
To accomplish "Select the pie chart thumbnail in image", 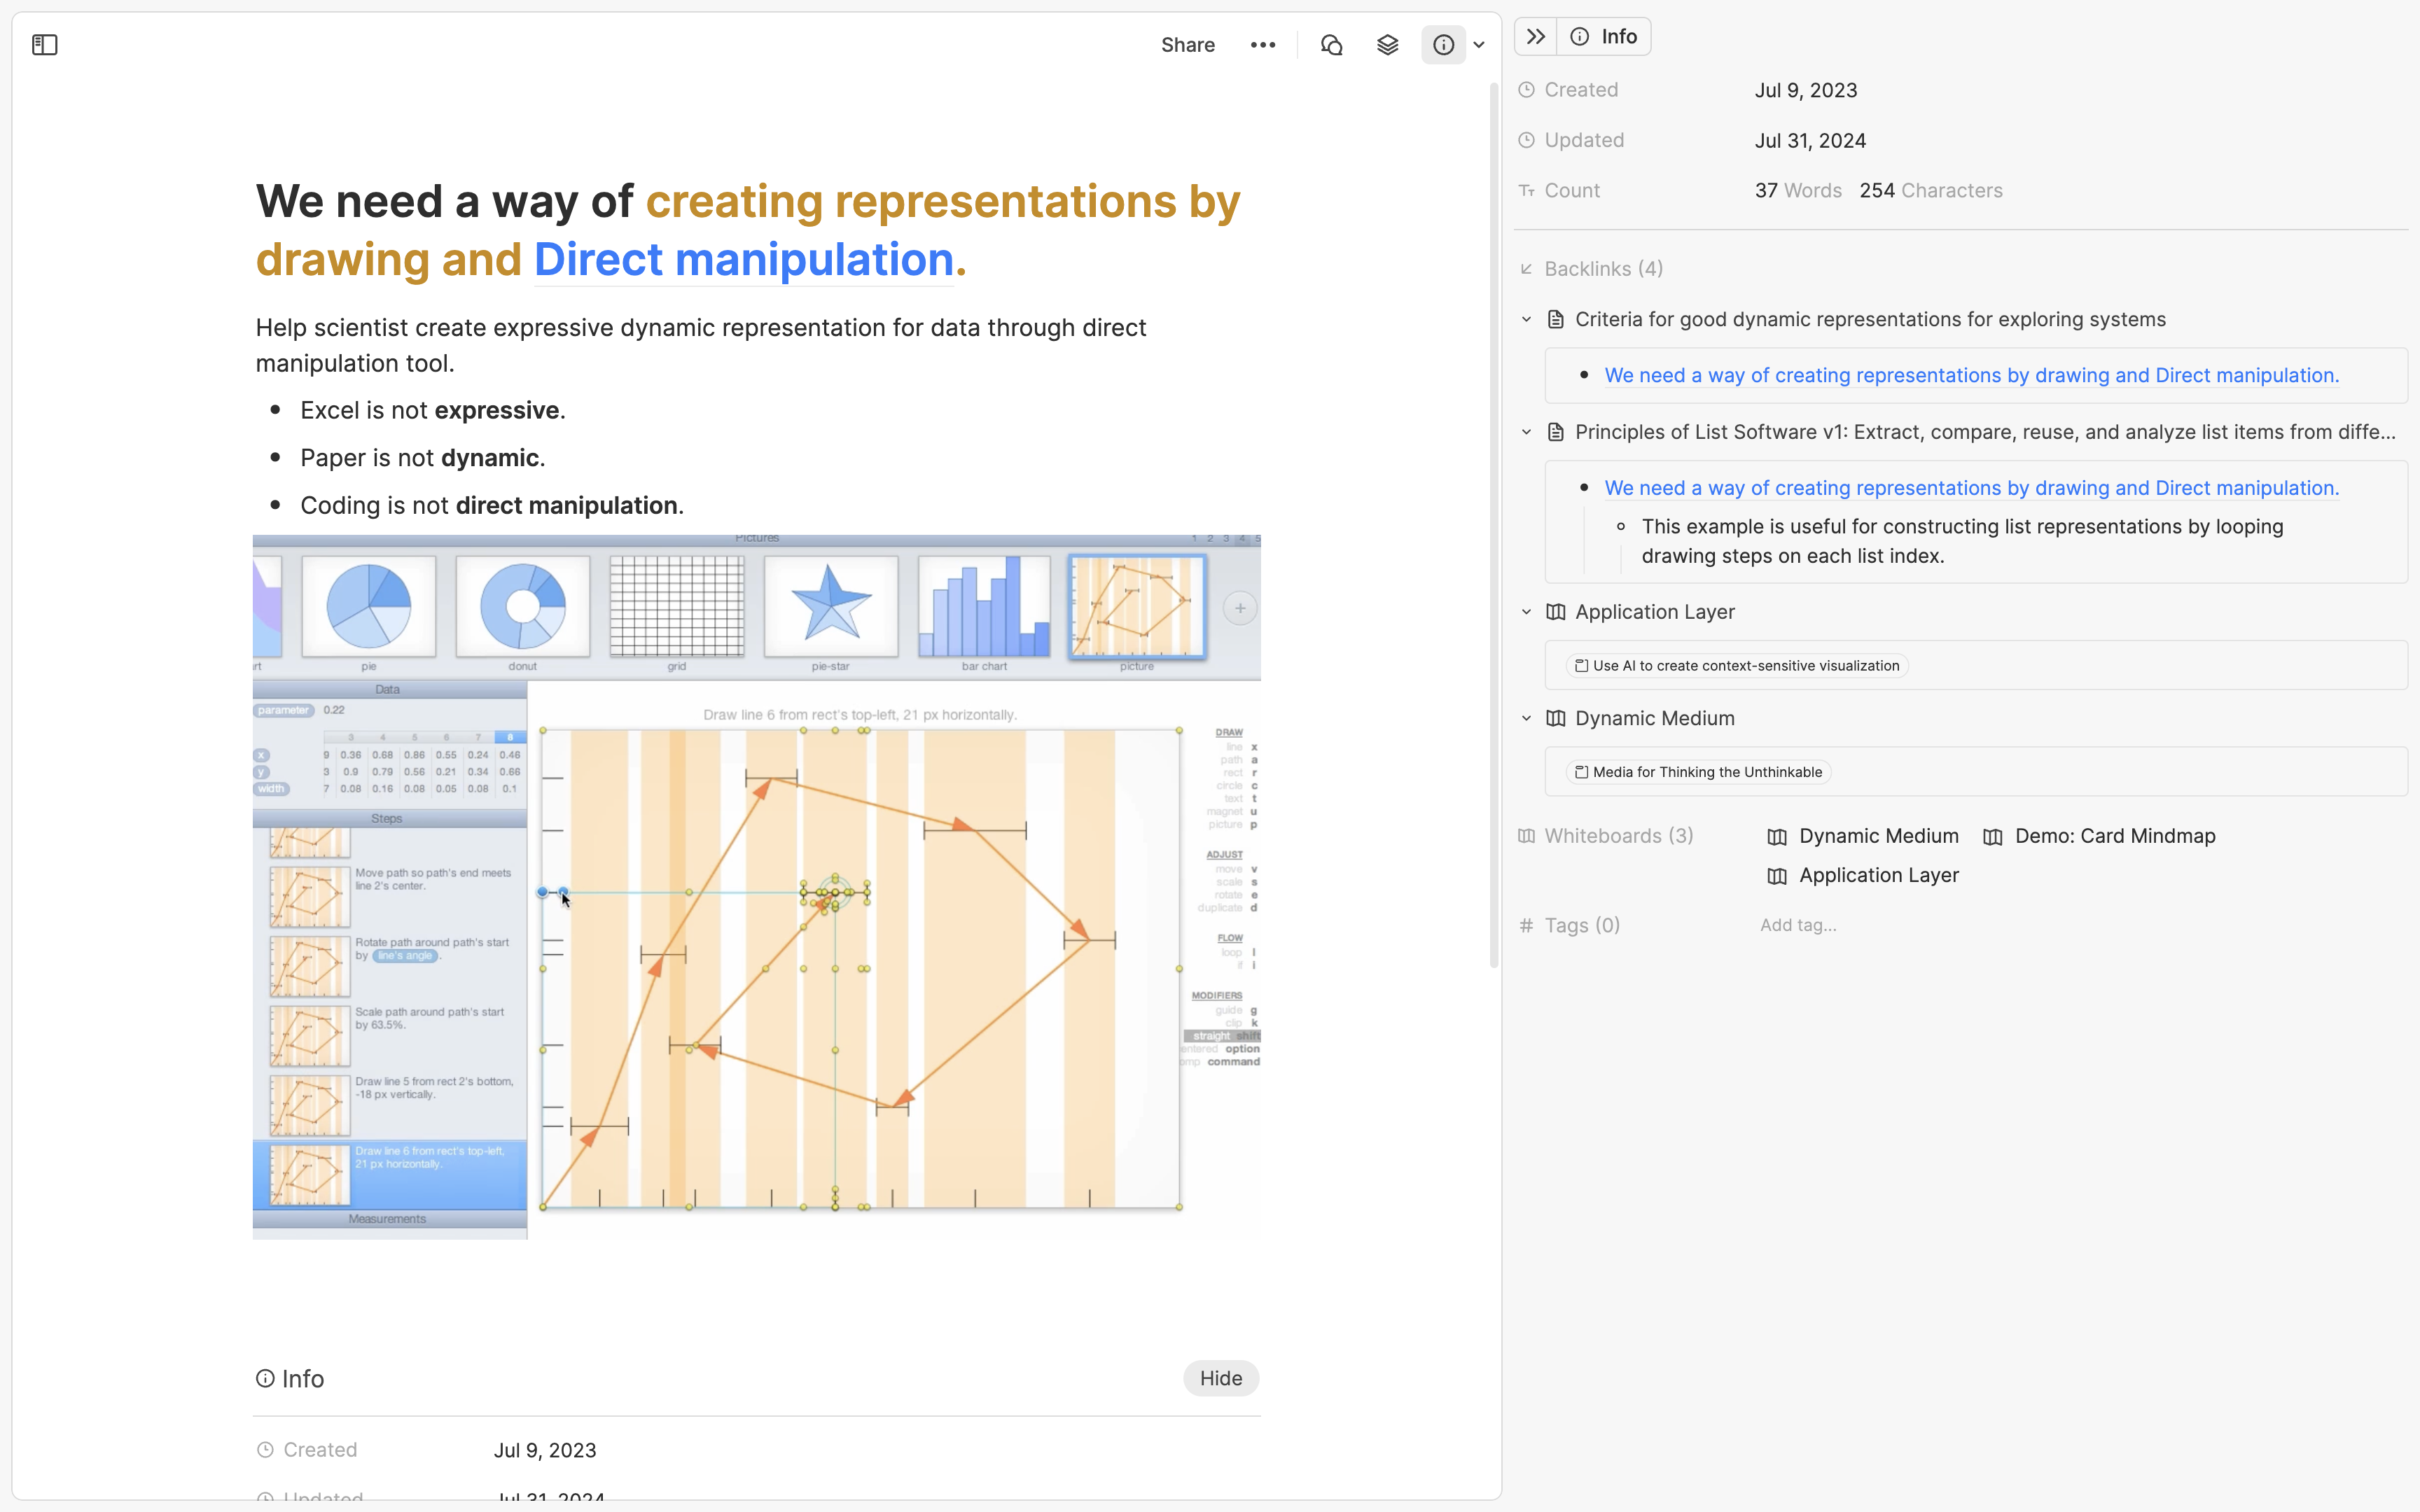I will (369, 607).
